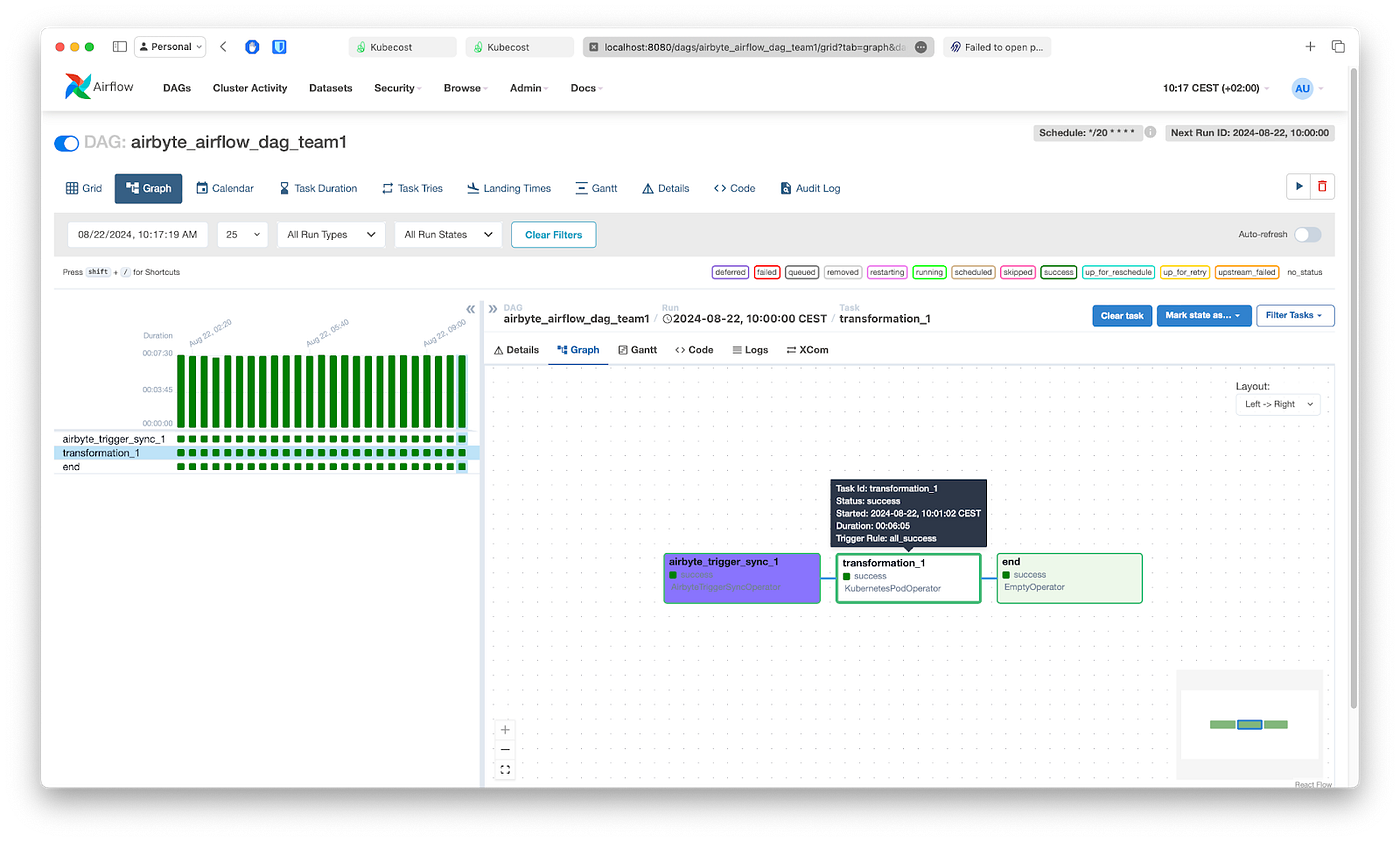Click the base date input field
1400x842 pixels.
138,235
